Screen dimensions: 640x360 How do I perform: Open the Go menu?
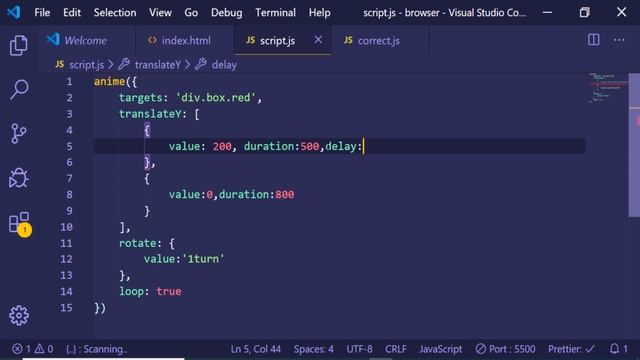(x=191, y=13)
